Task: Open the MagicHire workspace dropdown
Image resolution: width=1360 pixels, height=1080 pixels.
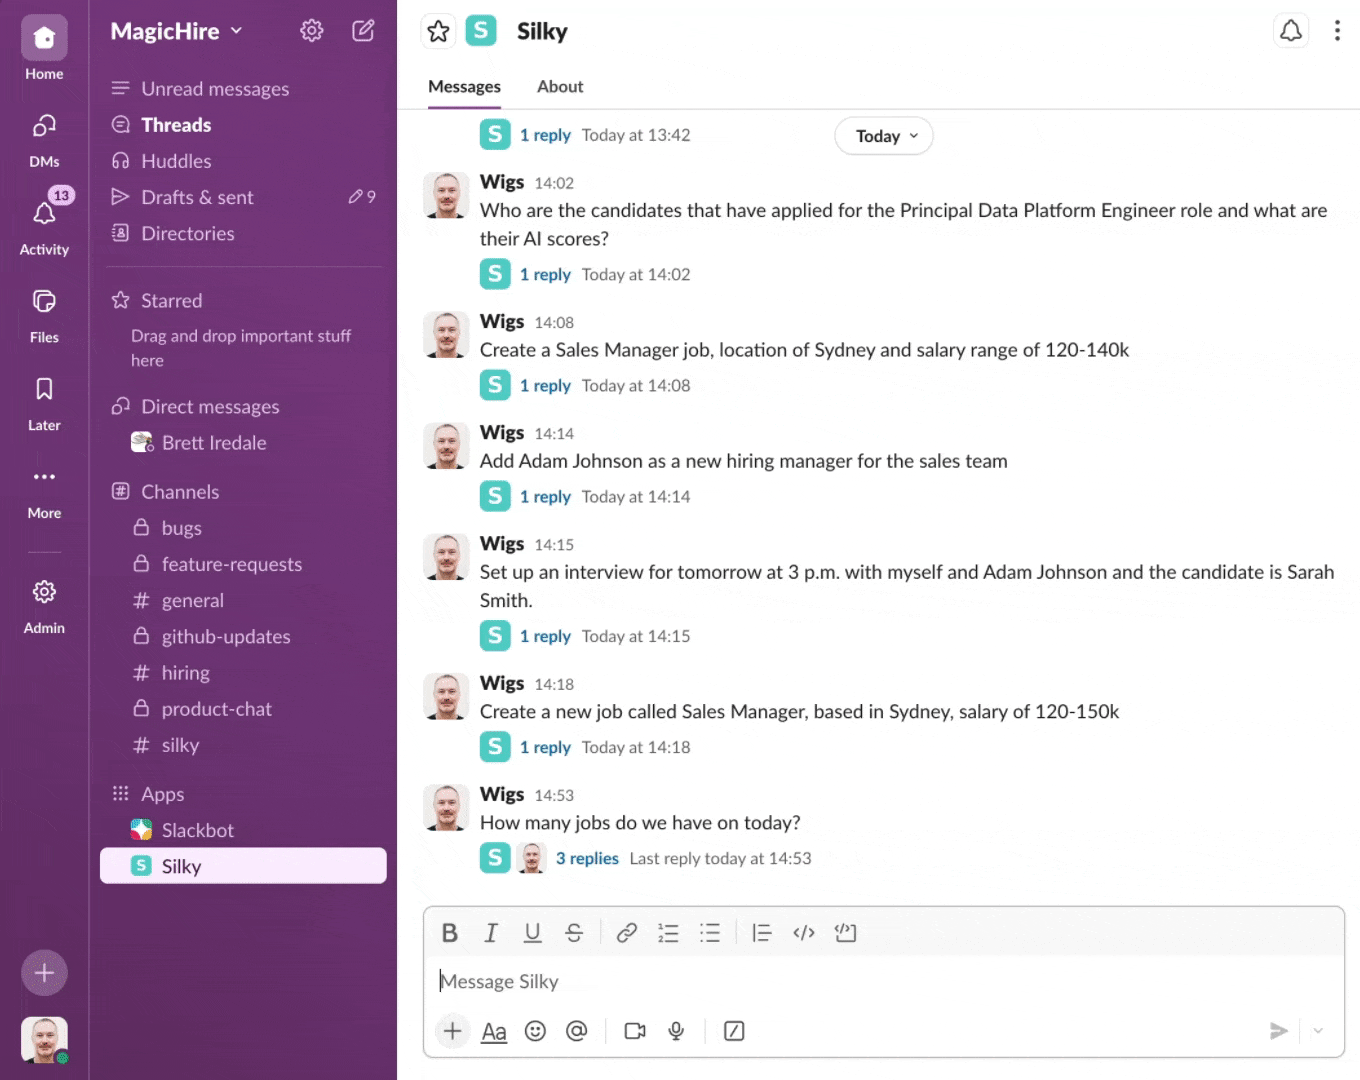Action: [175, 31]
